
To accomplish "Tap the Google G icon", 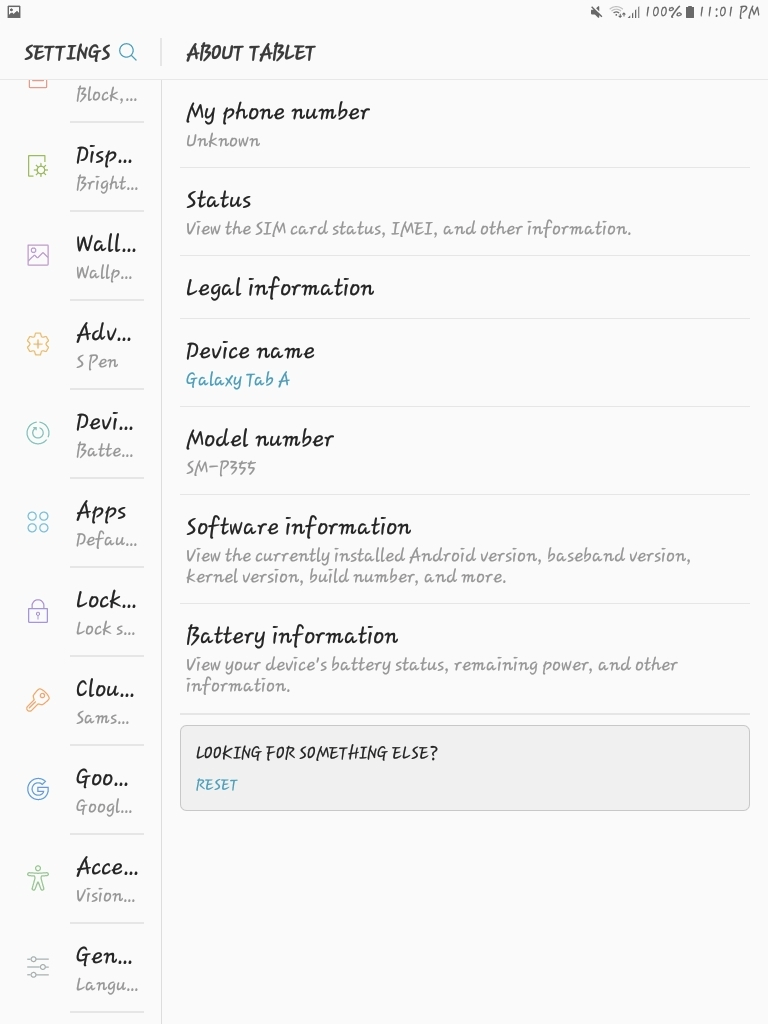I will coord(38,789).
